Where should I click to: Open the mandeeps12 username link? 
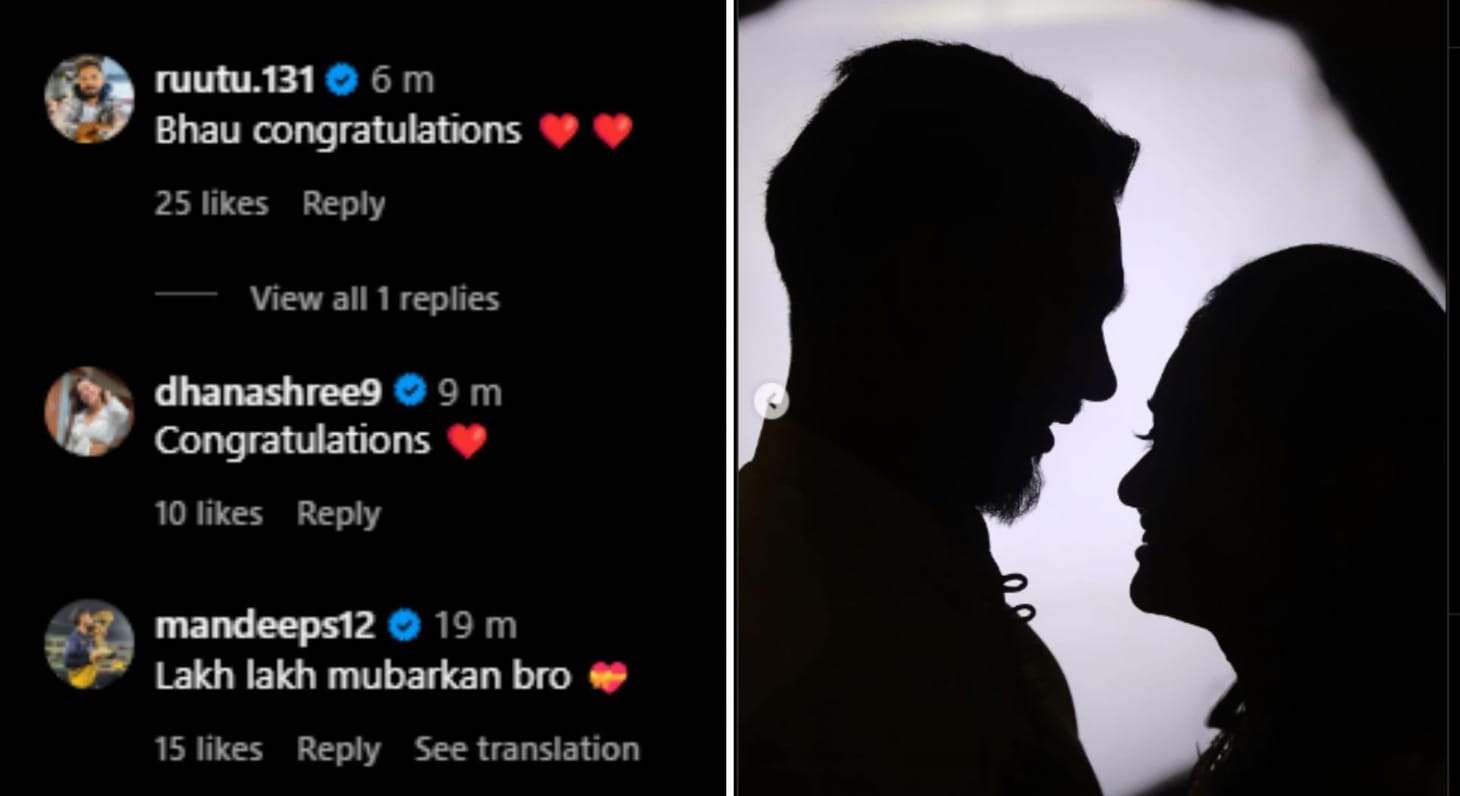tap(265, 626)
